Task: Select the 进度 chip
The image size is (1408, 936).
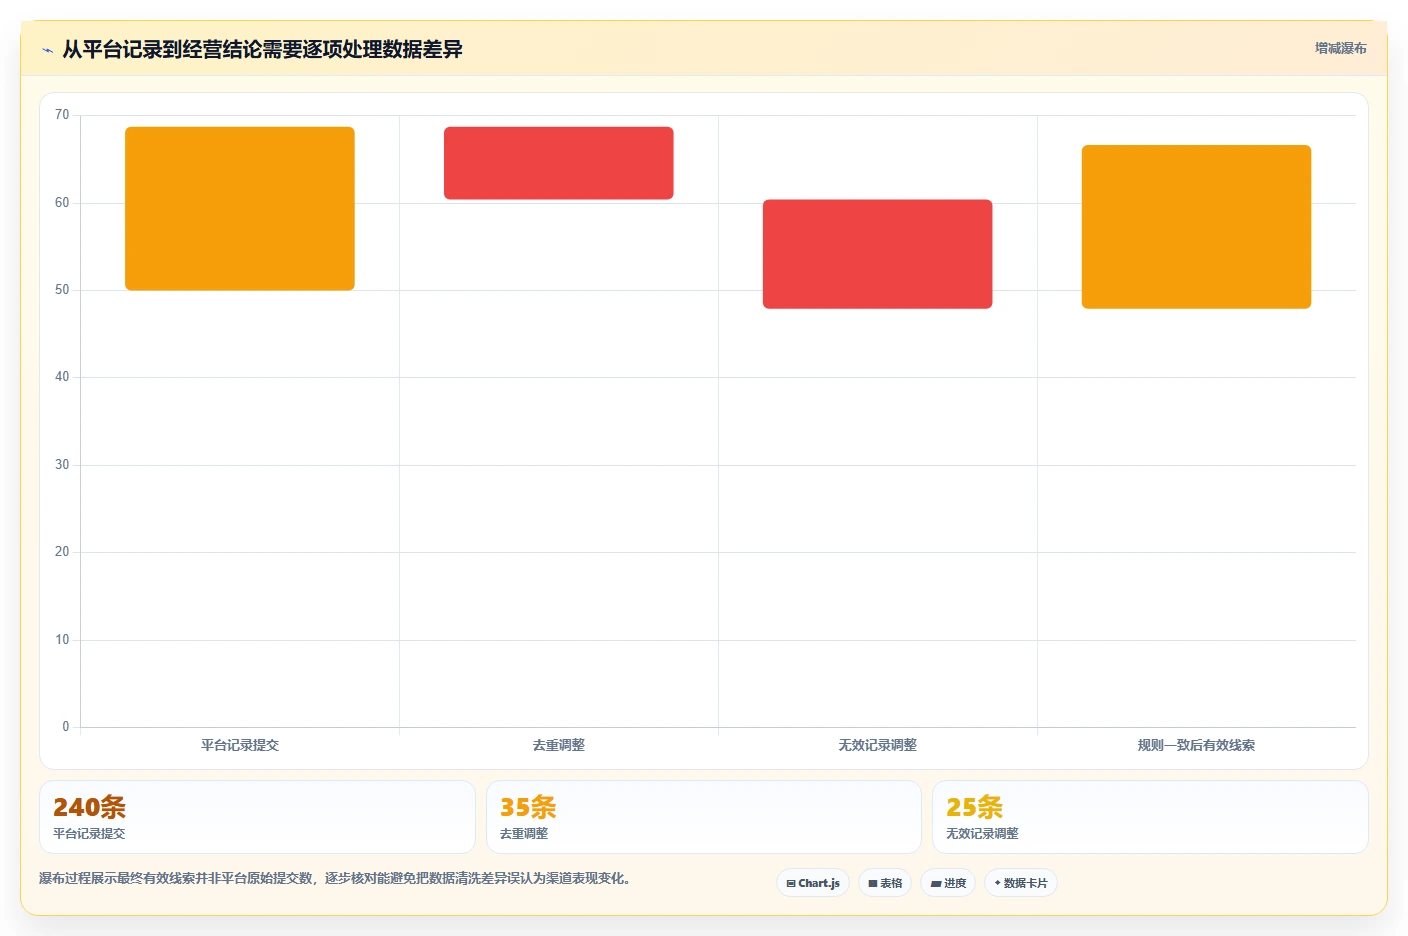Action: 948,883
